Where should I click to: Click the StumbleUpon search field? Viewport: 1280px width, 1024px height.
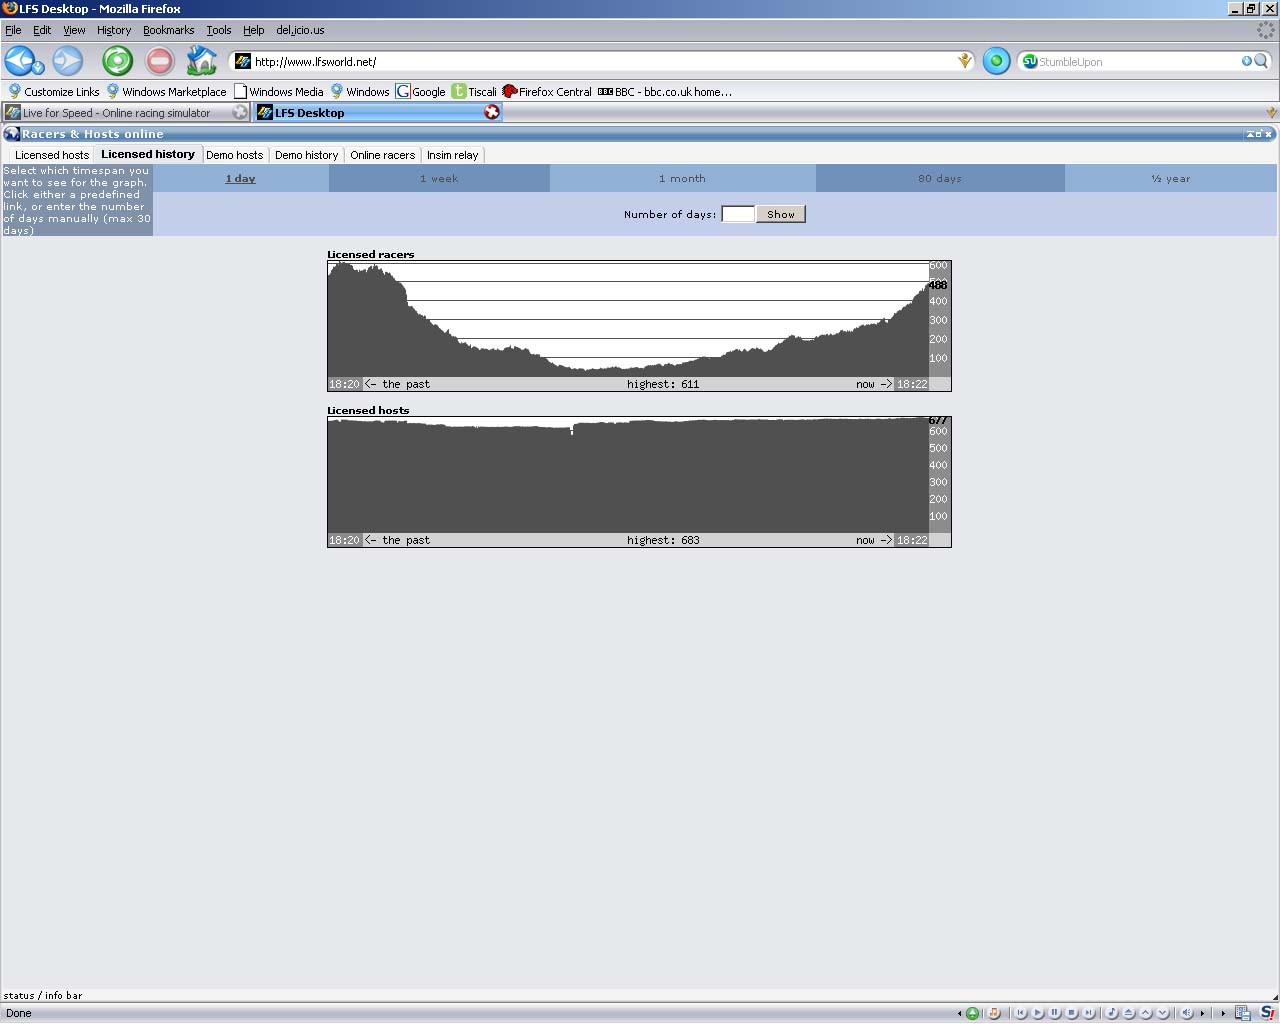tap(1139, 61)
